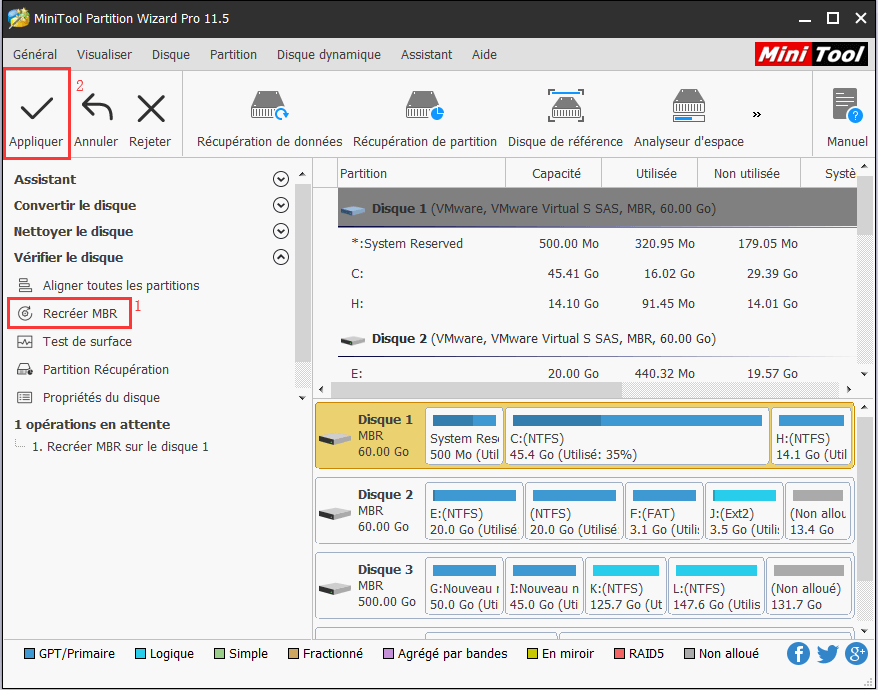Open the Assistant menu
The height and width of the screenshot is (690, 878).
tap(427, 54)
